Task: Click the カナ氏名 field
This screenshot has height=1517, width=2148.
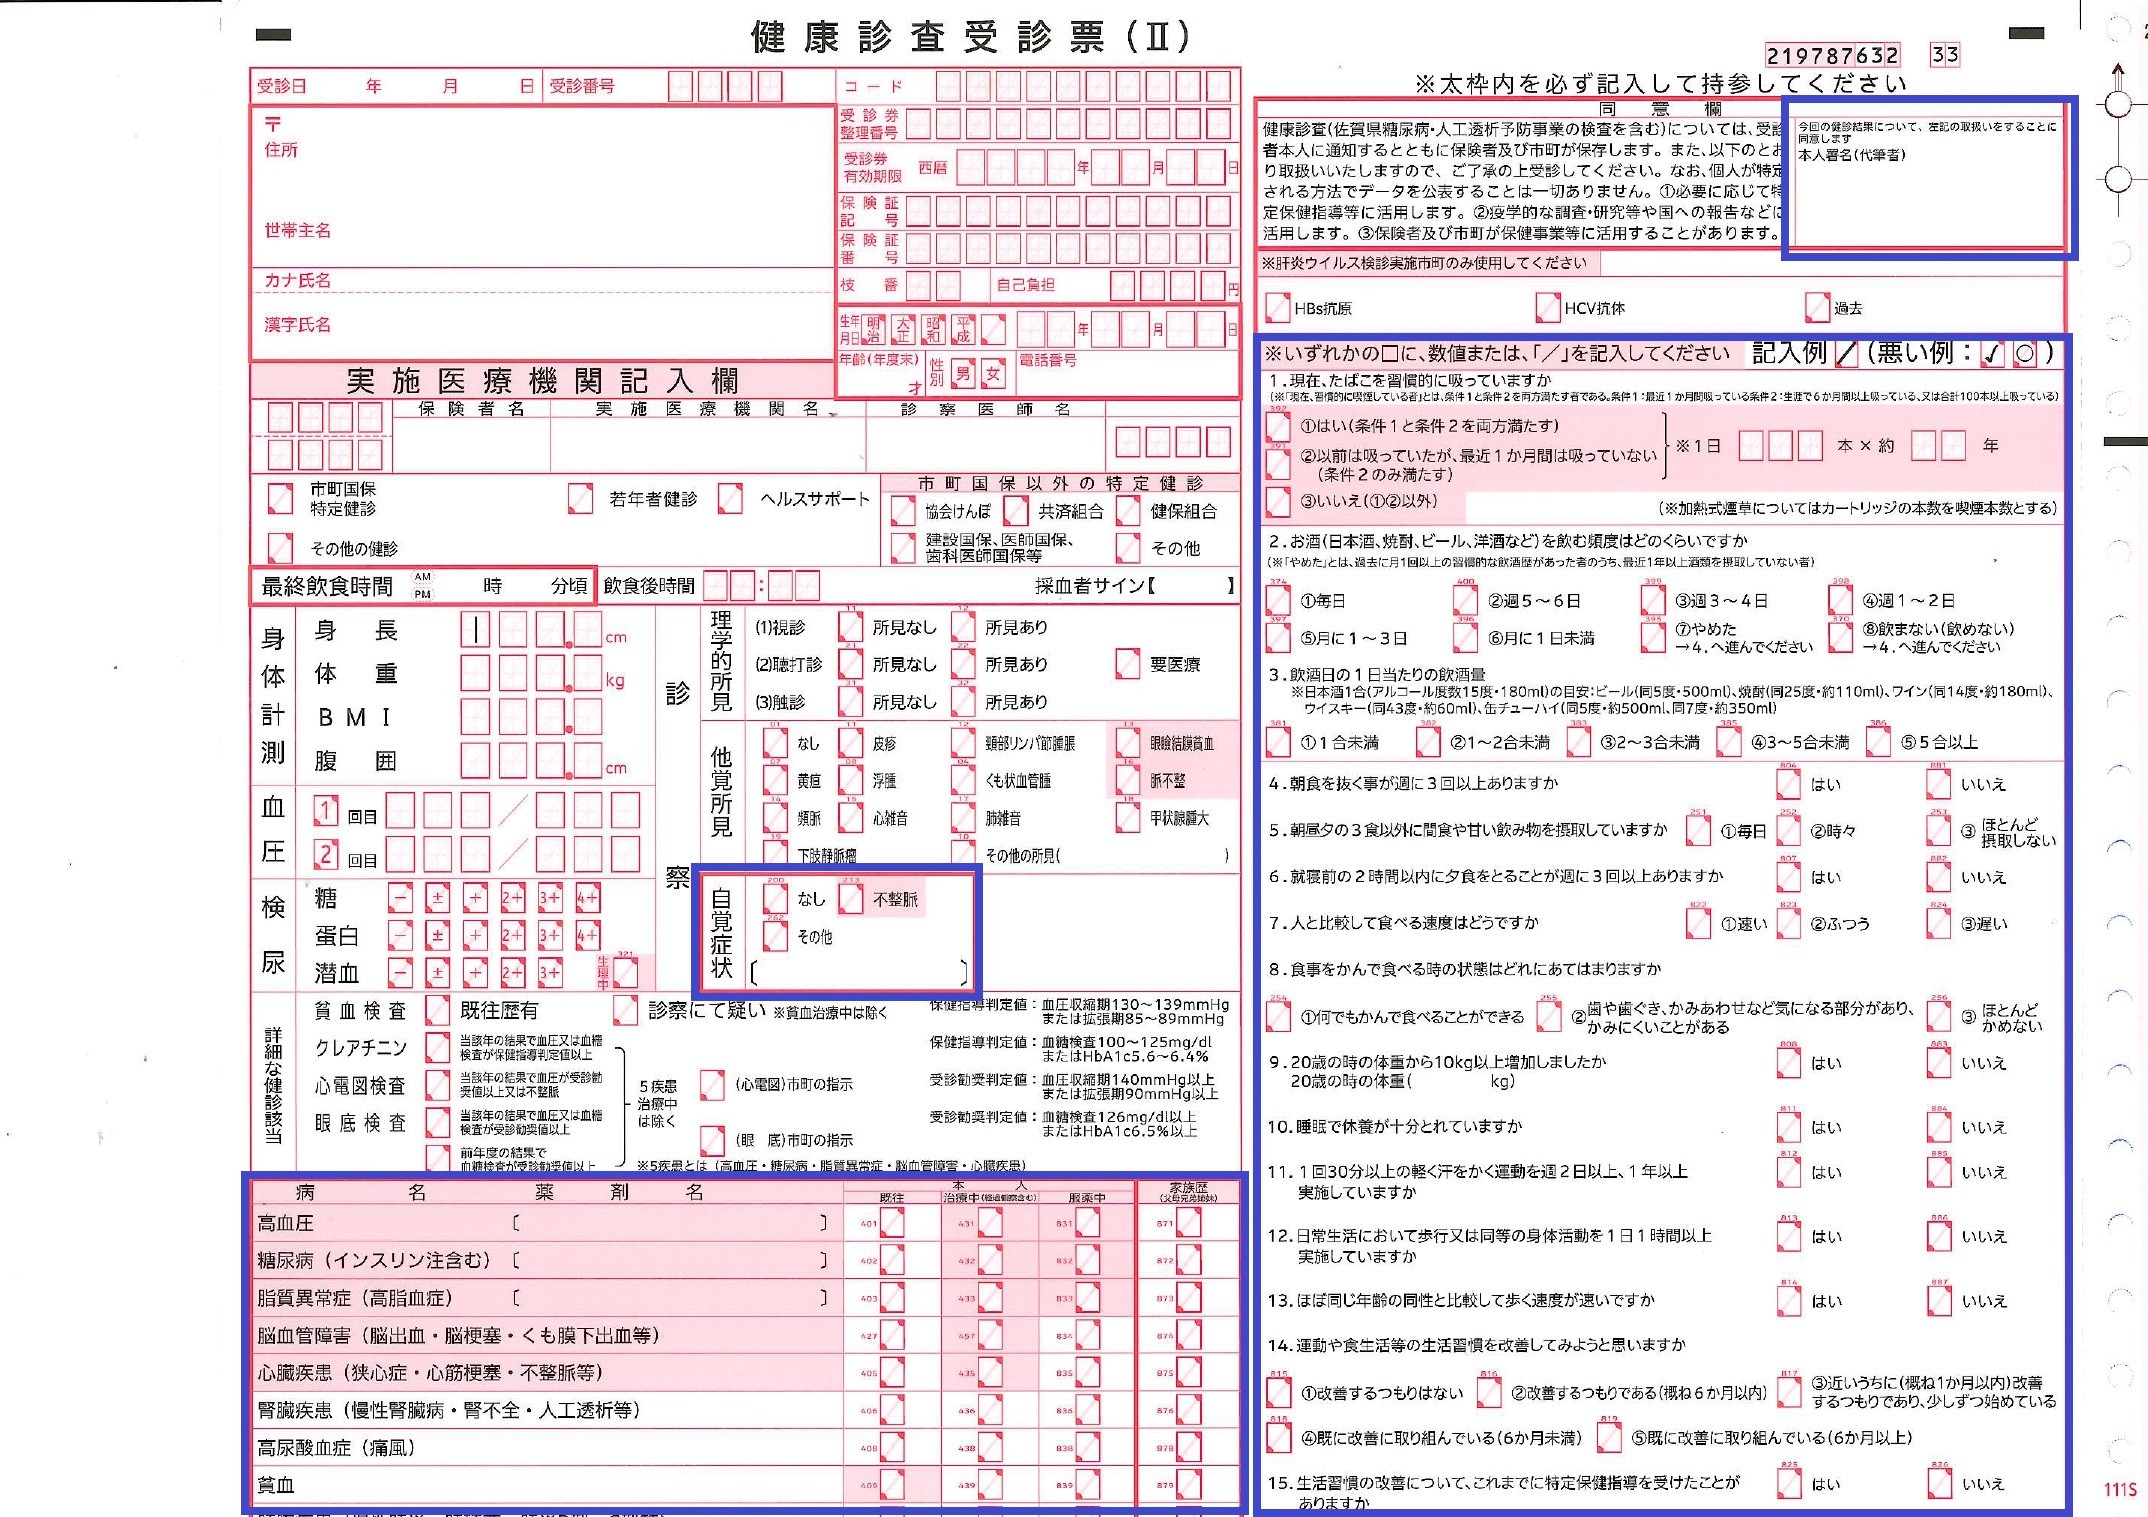Action: coord(542,280)
